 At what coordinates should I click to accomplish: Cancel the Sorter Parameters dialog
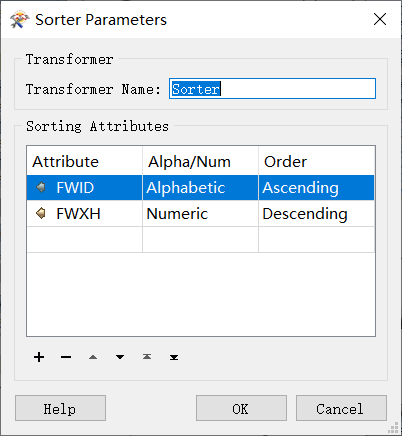click(x=341, y=408)
